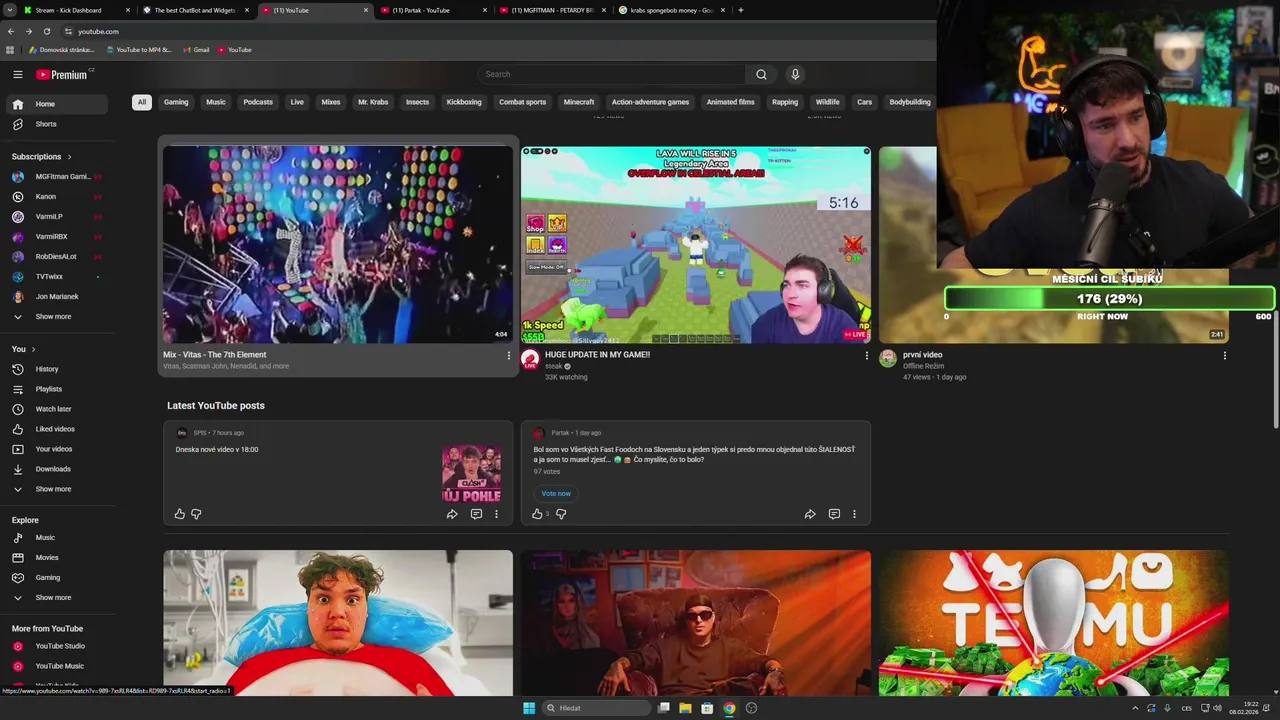Share the Partak community post
The width and height of the screenshot is (1280, 720).
point(810,514)
